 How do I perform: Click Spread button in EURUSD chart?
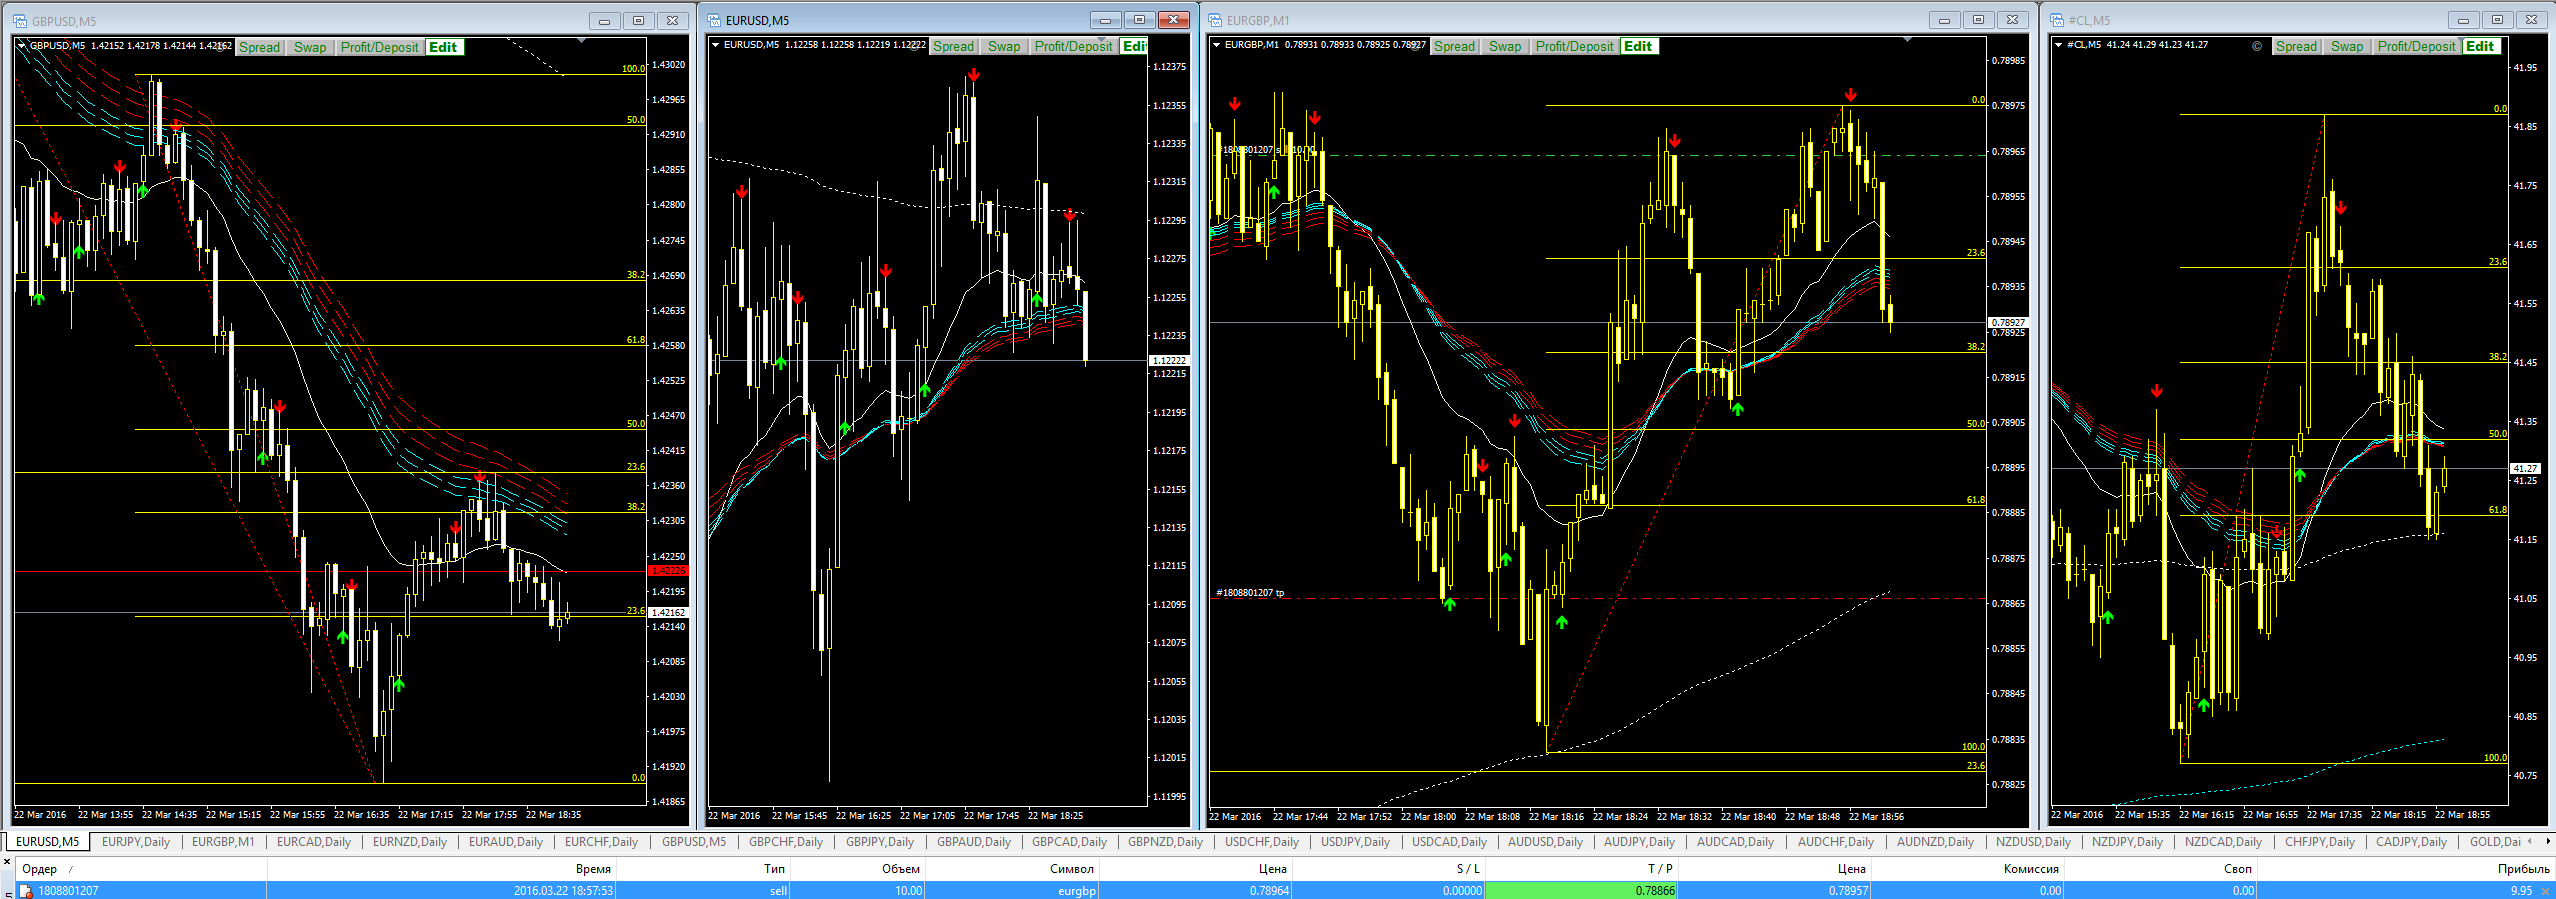954,46
